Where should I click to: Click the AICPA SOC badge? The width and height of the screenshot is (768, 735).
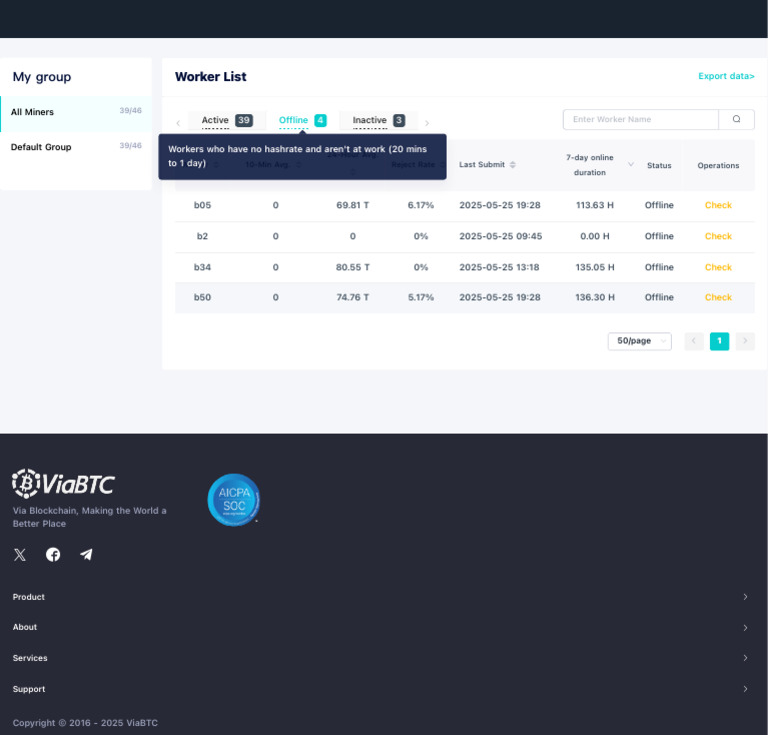[x=234, y=500]
